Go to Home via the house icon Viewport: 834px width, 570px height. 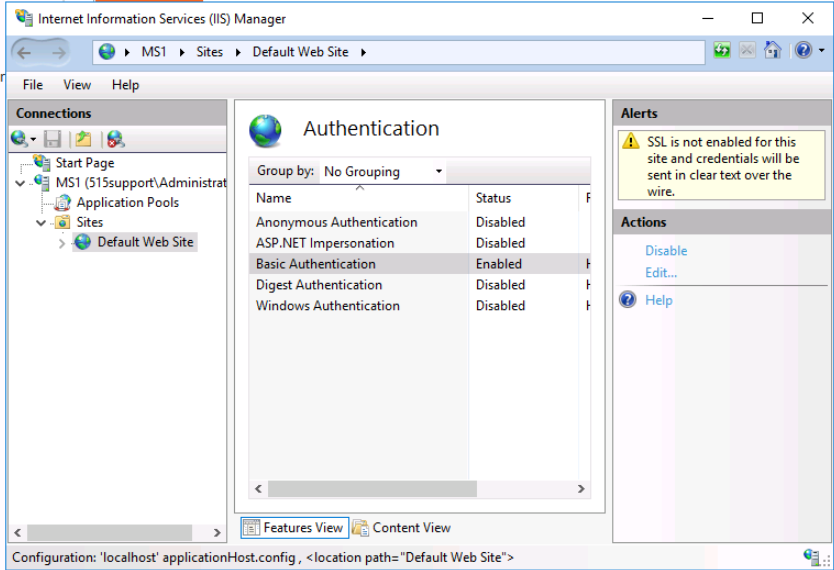pos(772,51)
